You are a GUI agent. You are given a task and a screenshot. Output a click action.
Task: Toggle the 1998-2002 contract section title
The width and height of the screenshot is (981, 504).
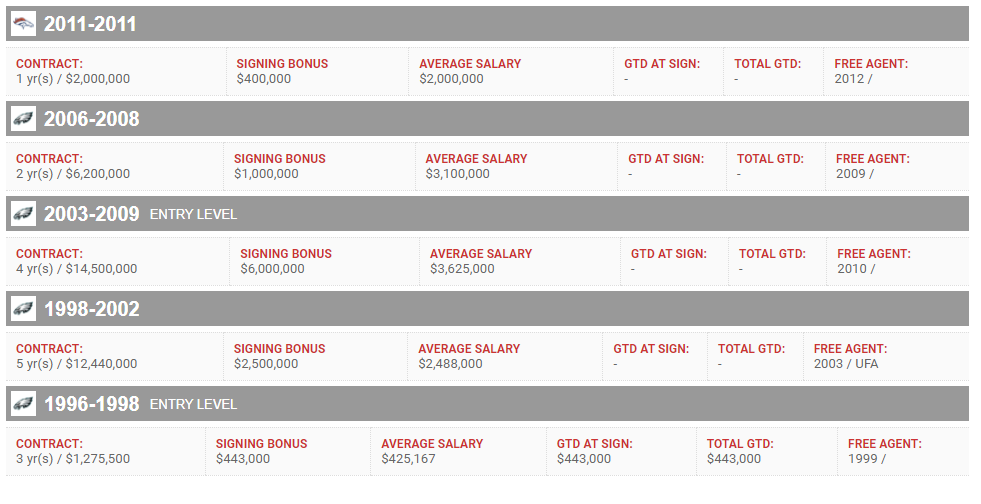91,309
